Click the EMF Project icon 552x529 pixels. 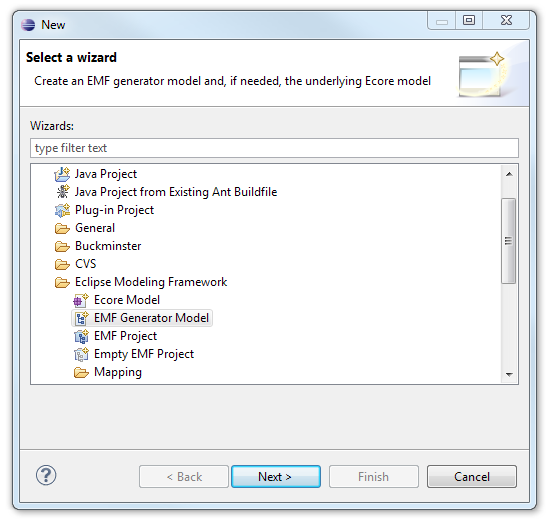(81, 336)
